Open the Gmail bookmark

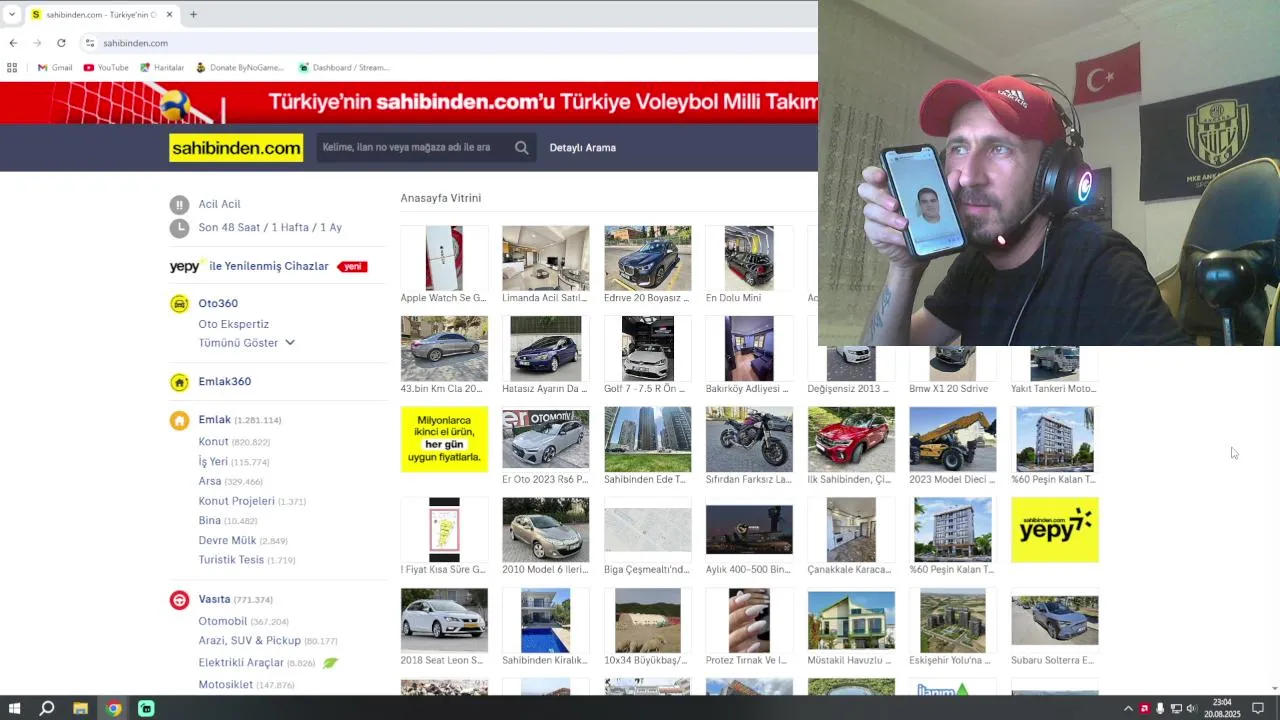click(55, 67)
